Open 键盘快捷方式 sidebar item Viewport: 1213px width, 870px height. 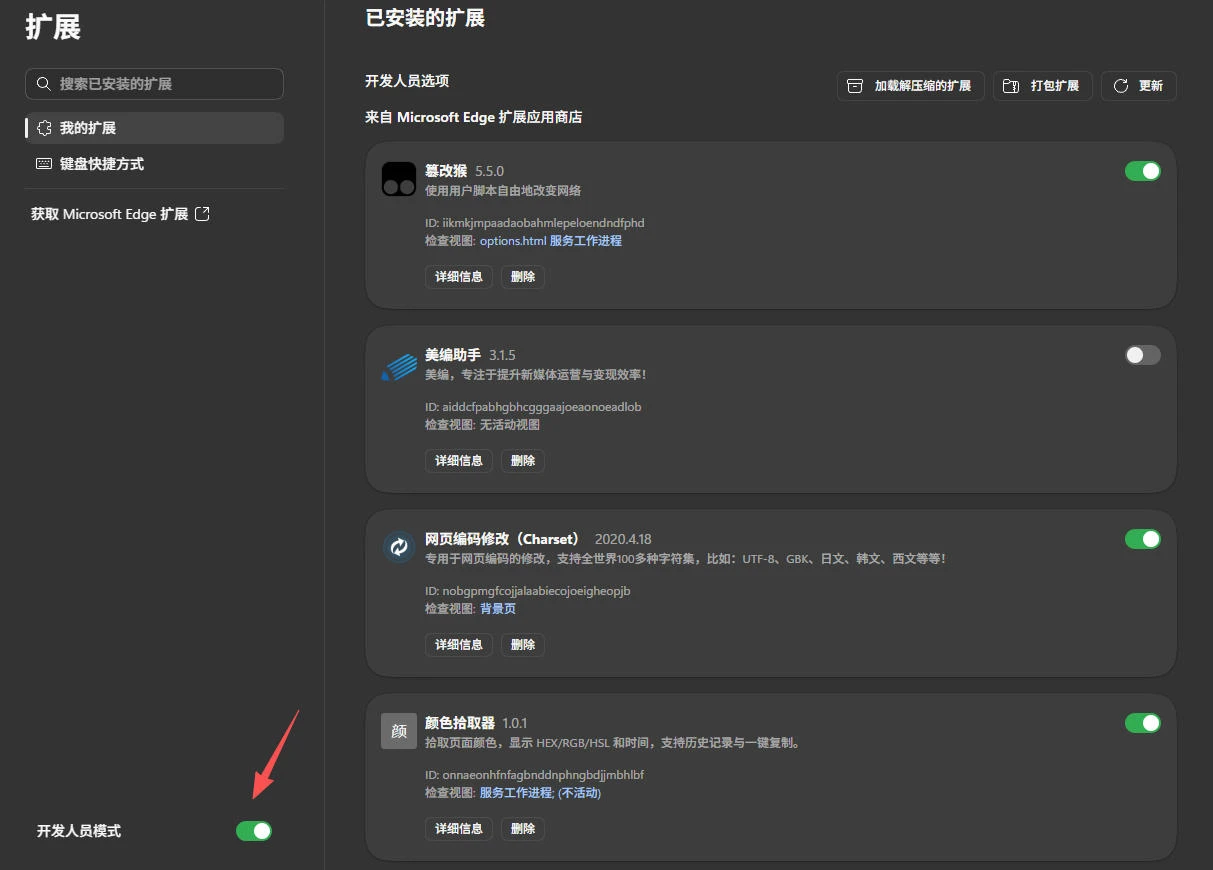[154, 164]
